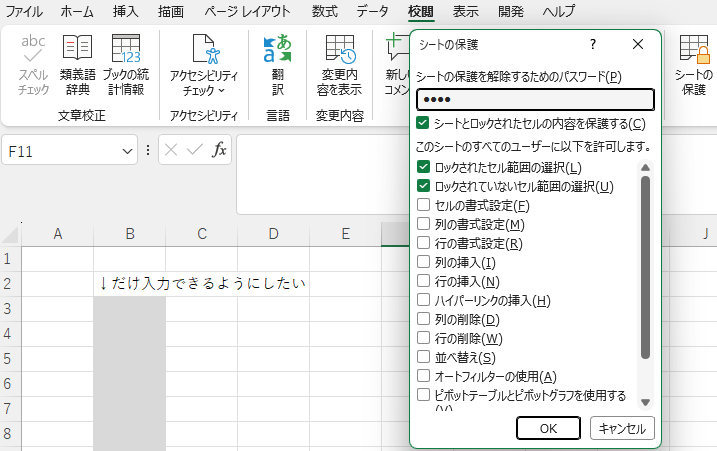This screenshot has width=717, height=451.
Task: Open the 類義語辞典 thesaurus
Action: pos(77,65)
